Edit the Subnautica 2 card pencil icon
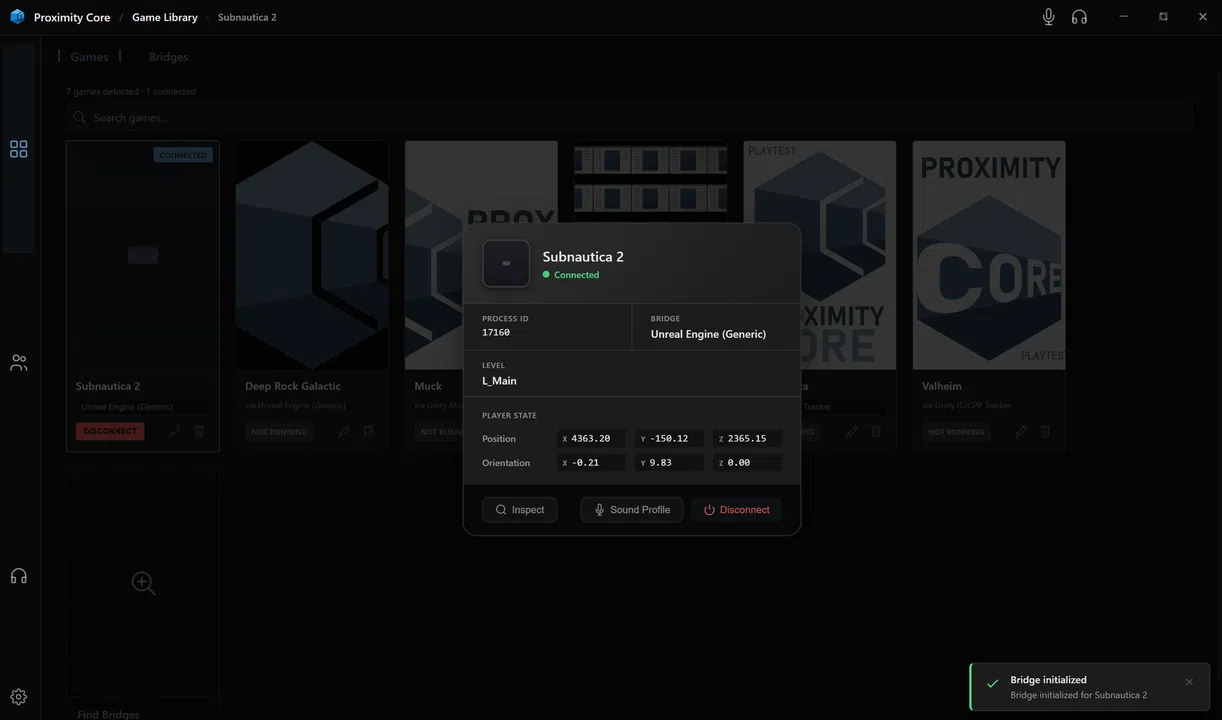Screen dimensions: 1222x720 pyautogui.click(x=174, y=432)
